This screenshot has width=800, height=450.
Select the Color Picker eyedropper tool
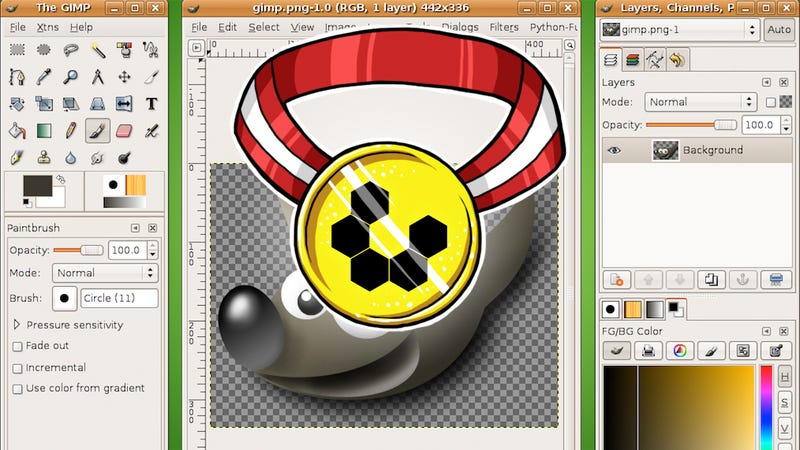coord(44,77)
